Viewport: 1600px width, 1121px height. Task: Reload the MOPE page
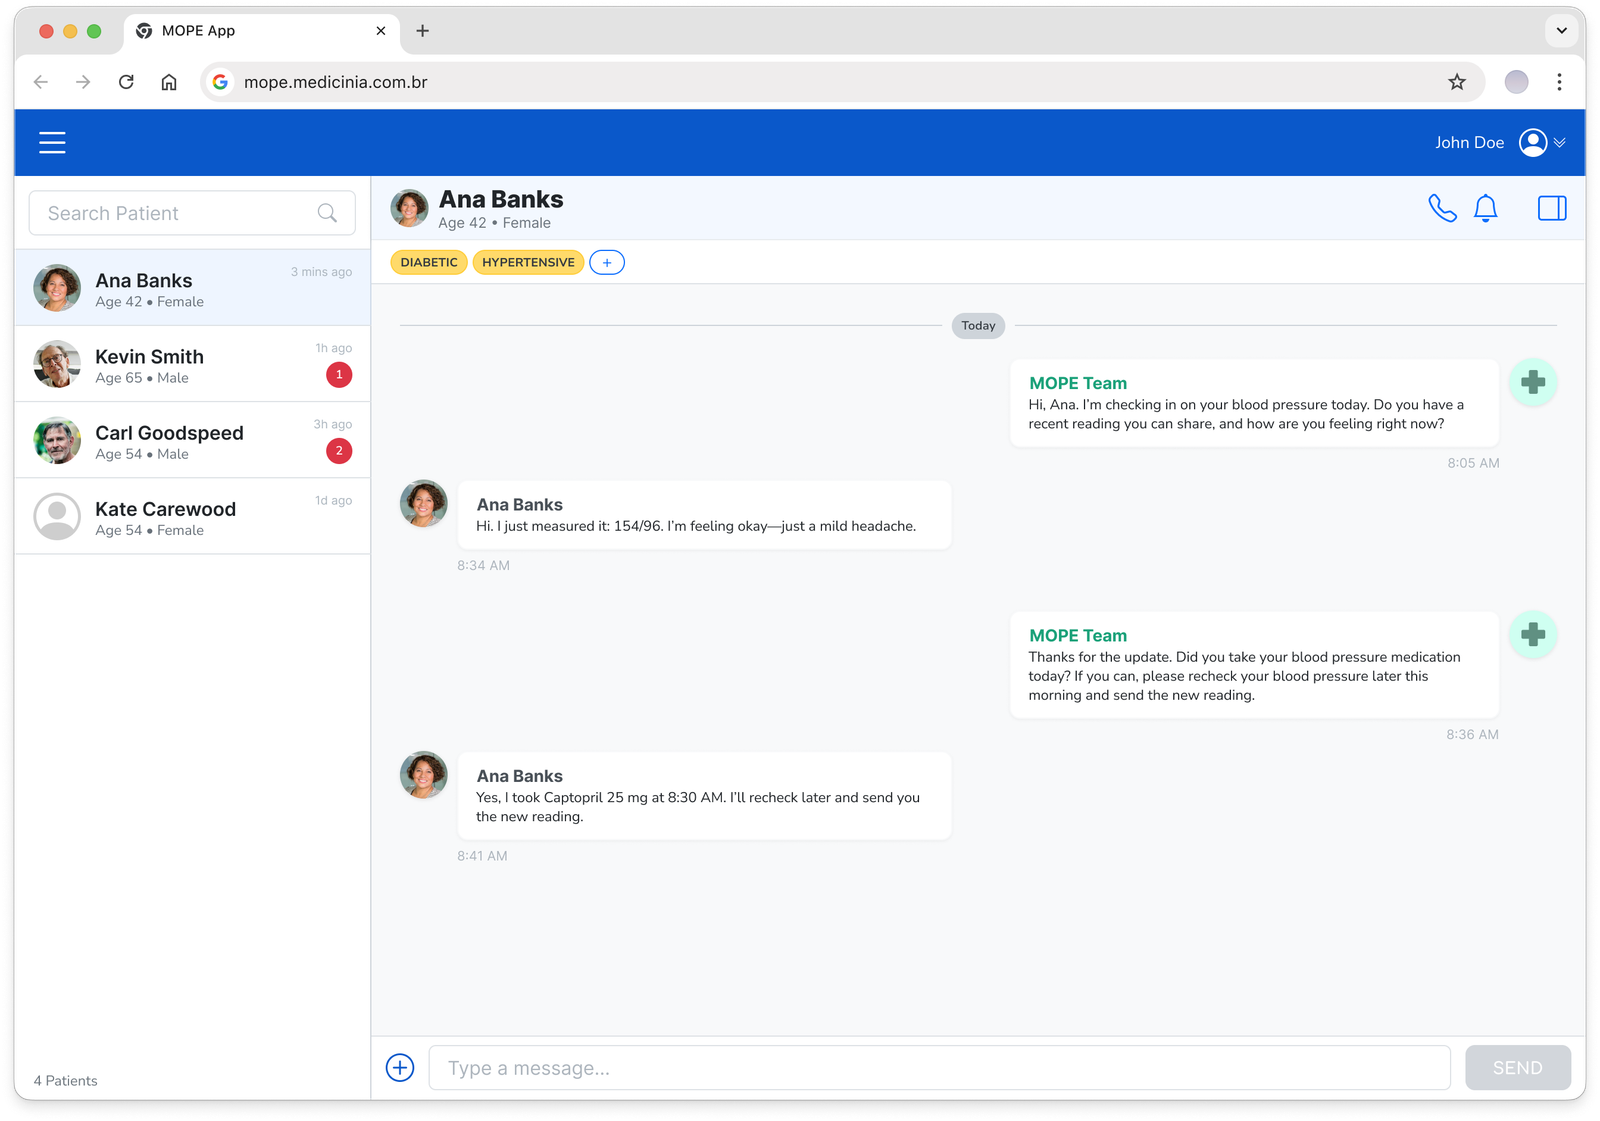pyautogui.click(x=126, y=82)
